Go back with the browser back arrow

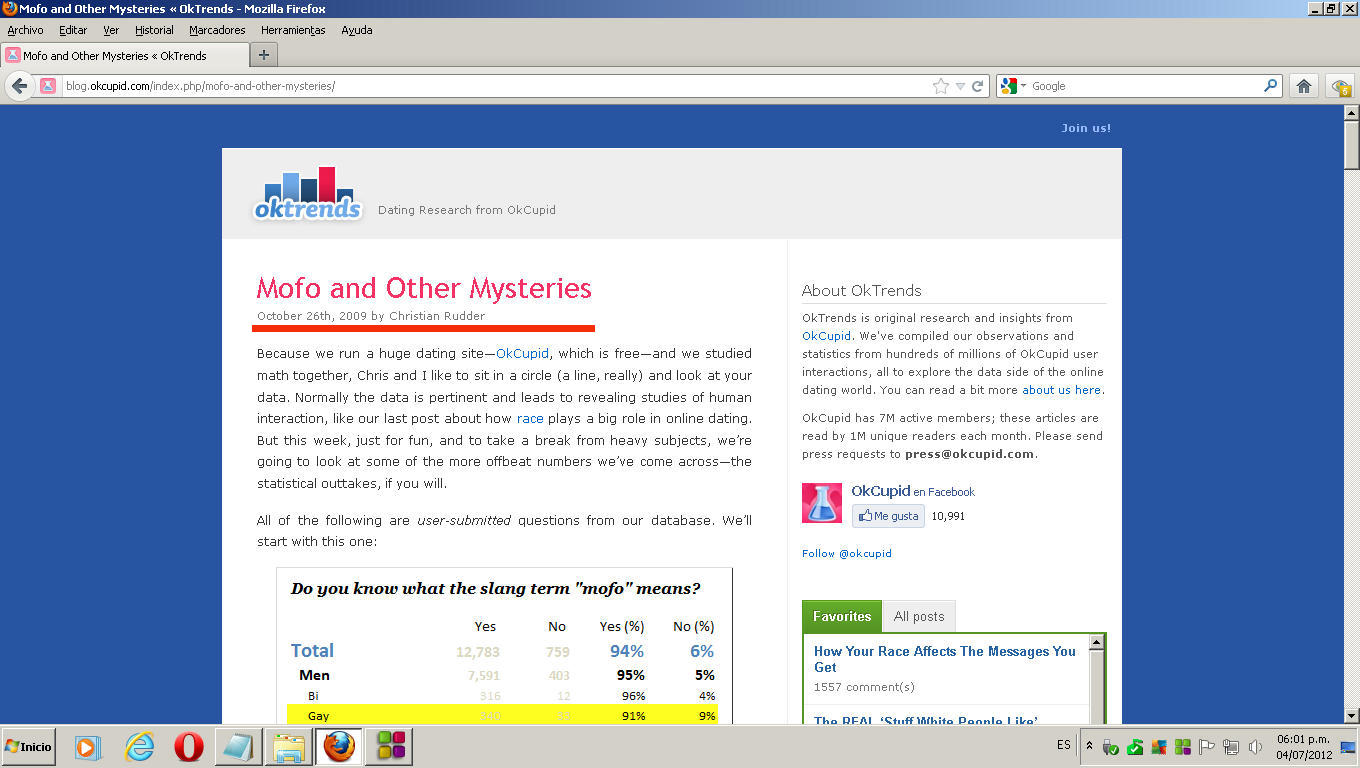[19, 86]
